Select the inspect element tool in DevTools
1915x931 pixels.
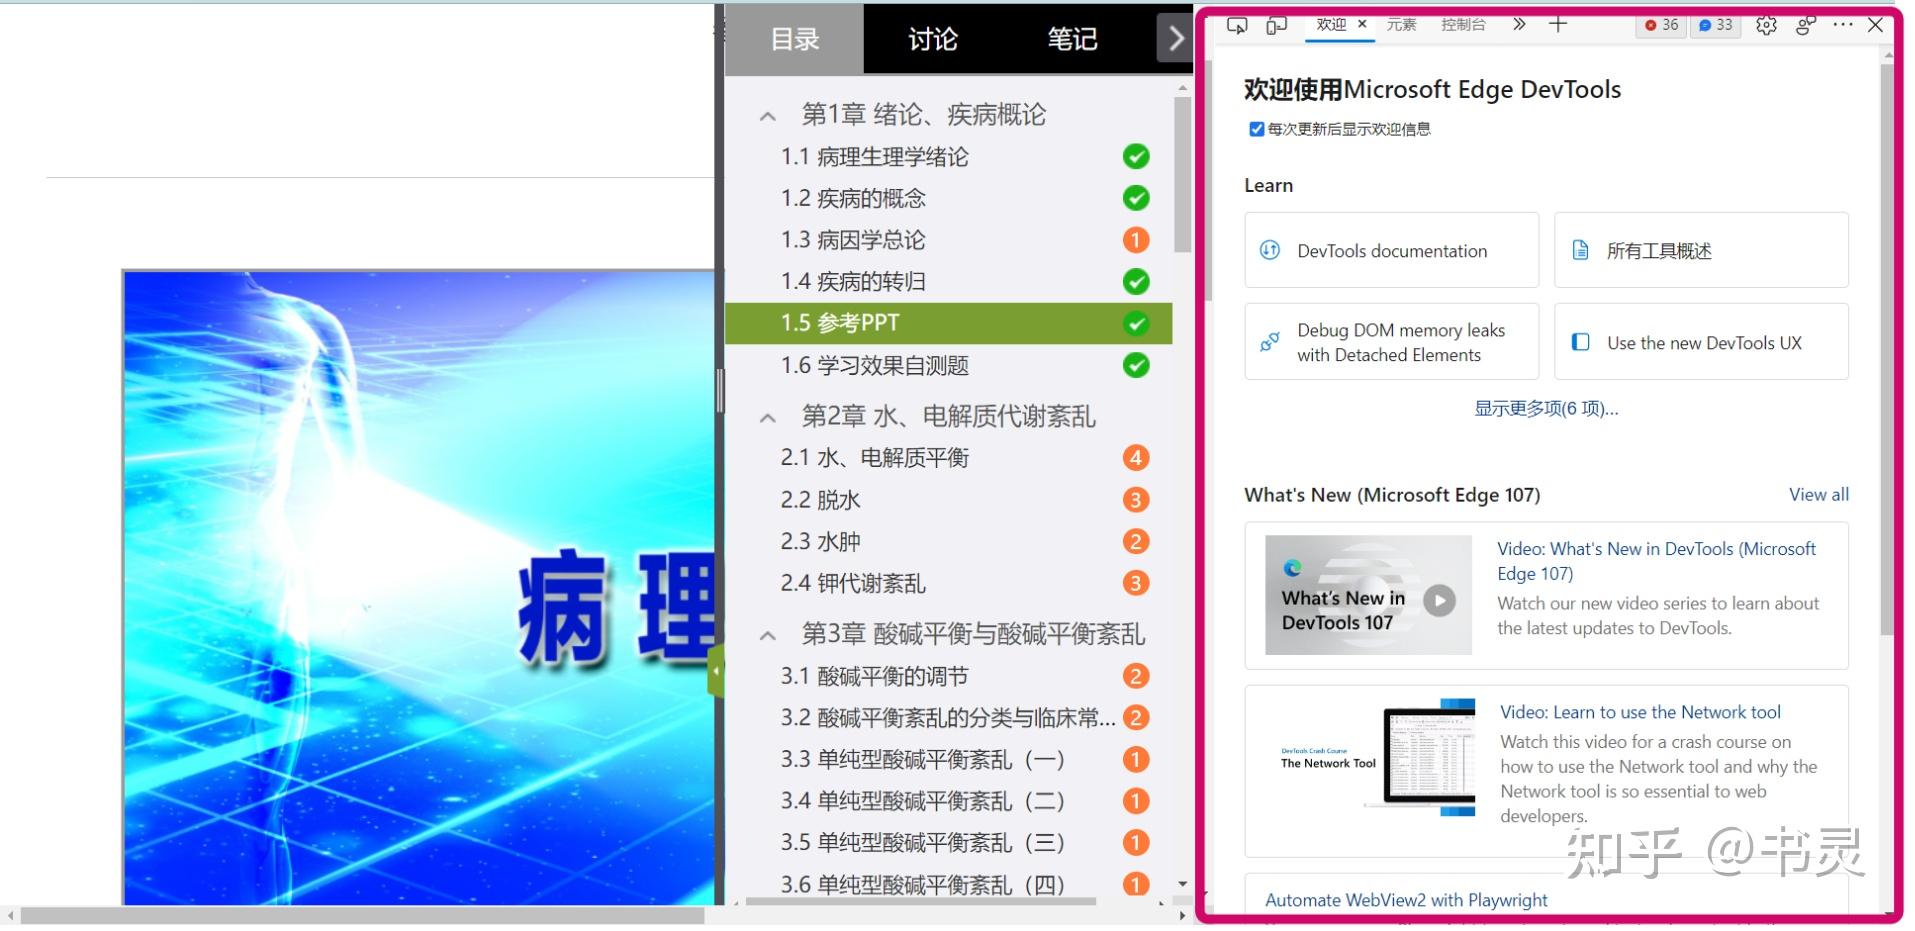[1236, 25]
